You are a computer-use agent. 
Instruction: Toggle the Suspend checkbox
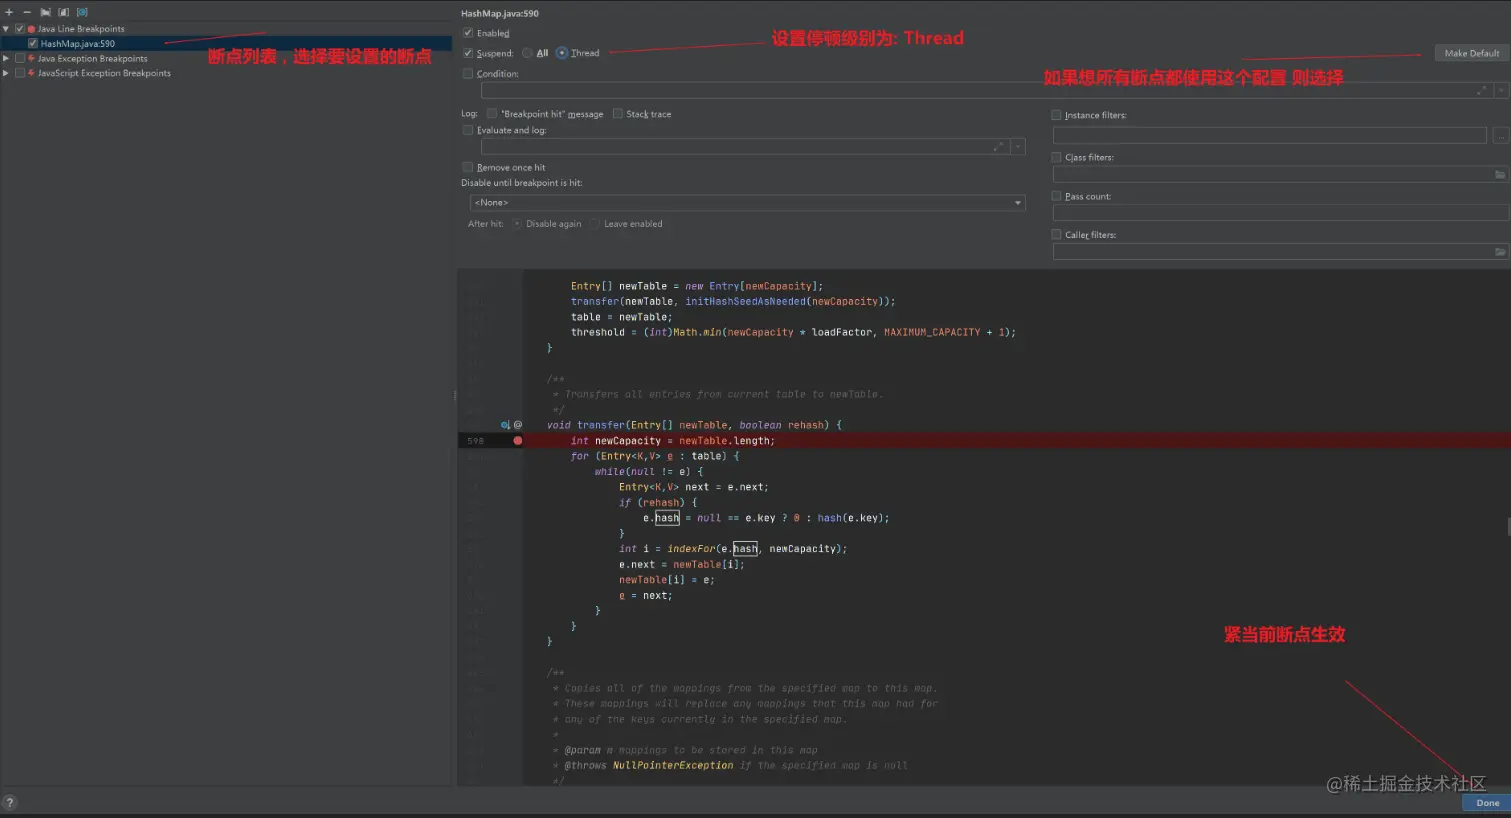pos(468,53)
